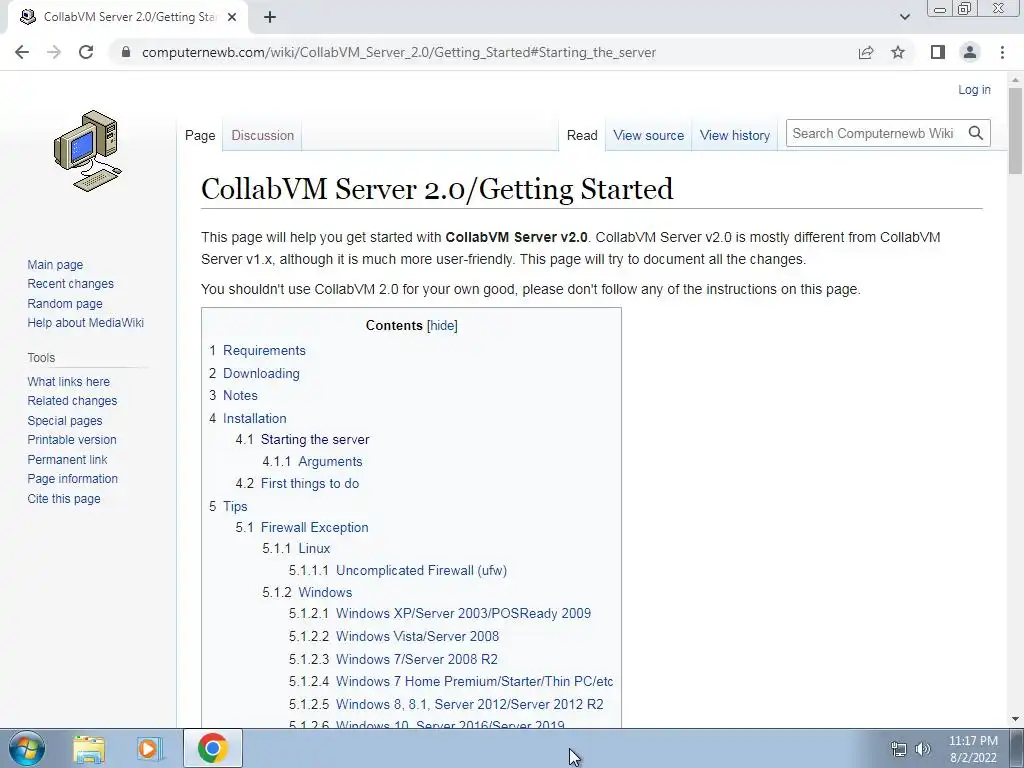Jump to Windows XP/Server 2003/POSReady 2009
This screenshot has width=1024, height=768.
440,613
